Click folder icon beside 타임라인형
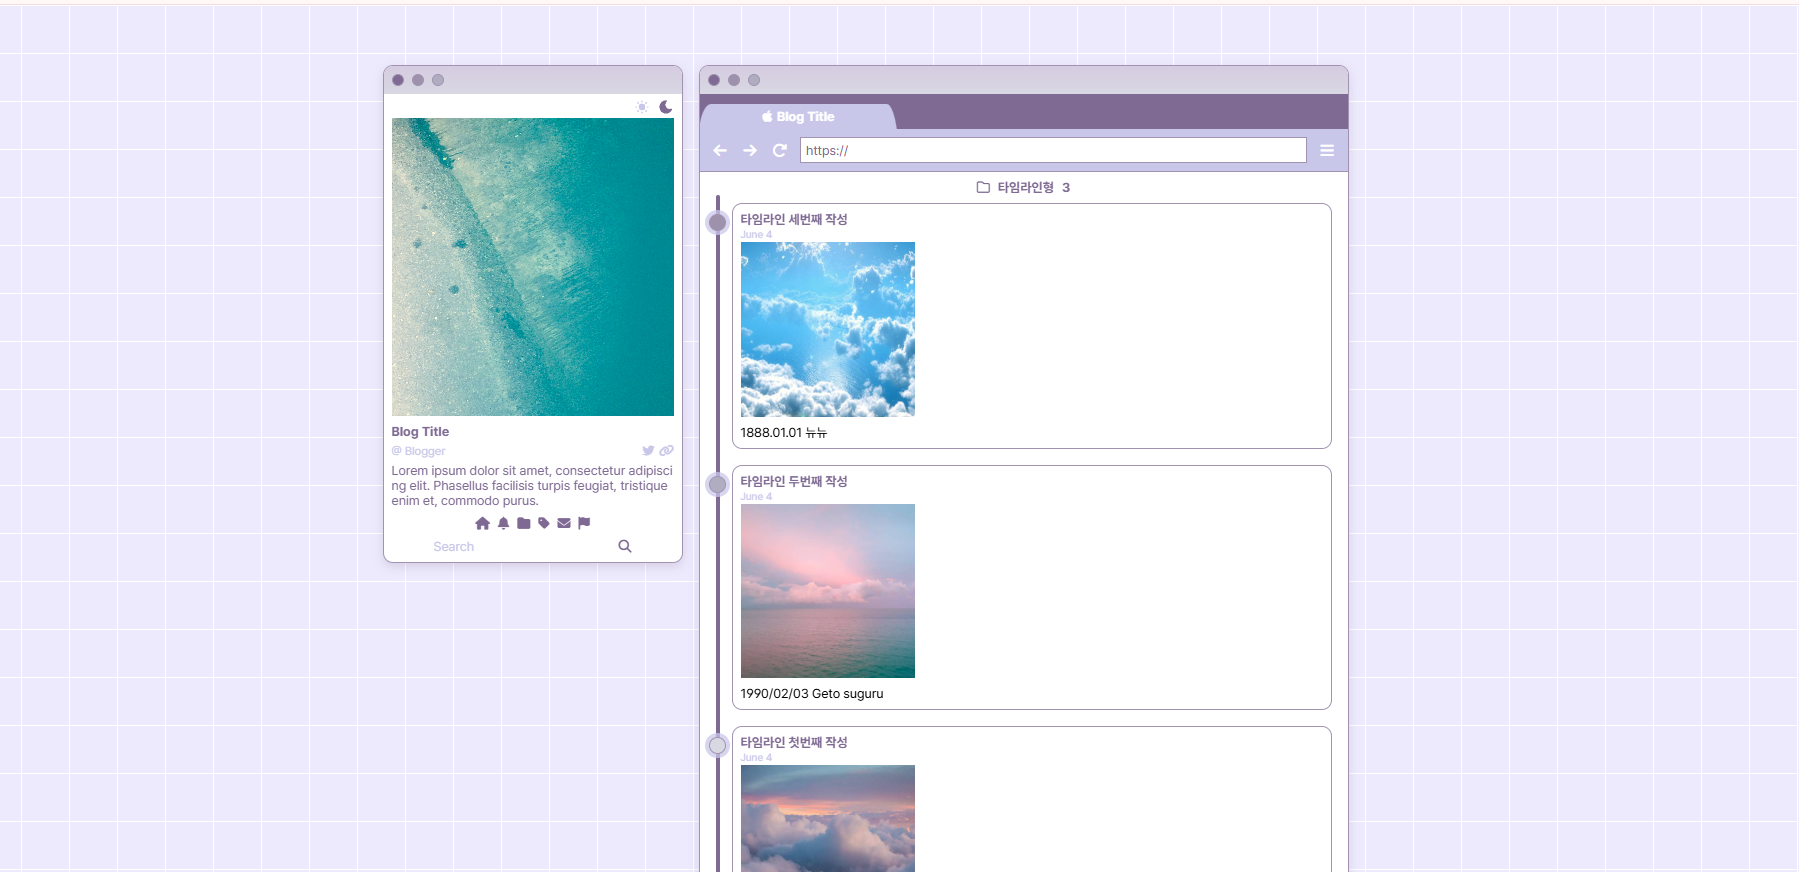Image resolution: width=1799 pixels, height=872 pixels. [983, 187]
